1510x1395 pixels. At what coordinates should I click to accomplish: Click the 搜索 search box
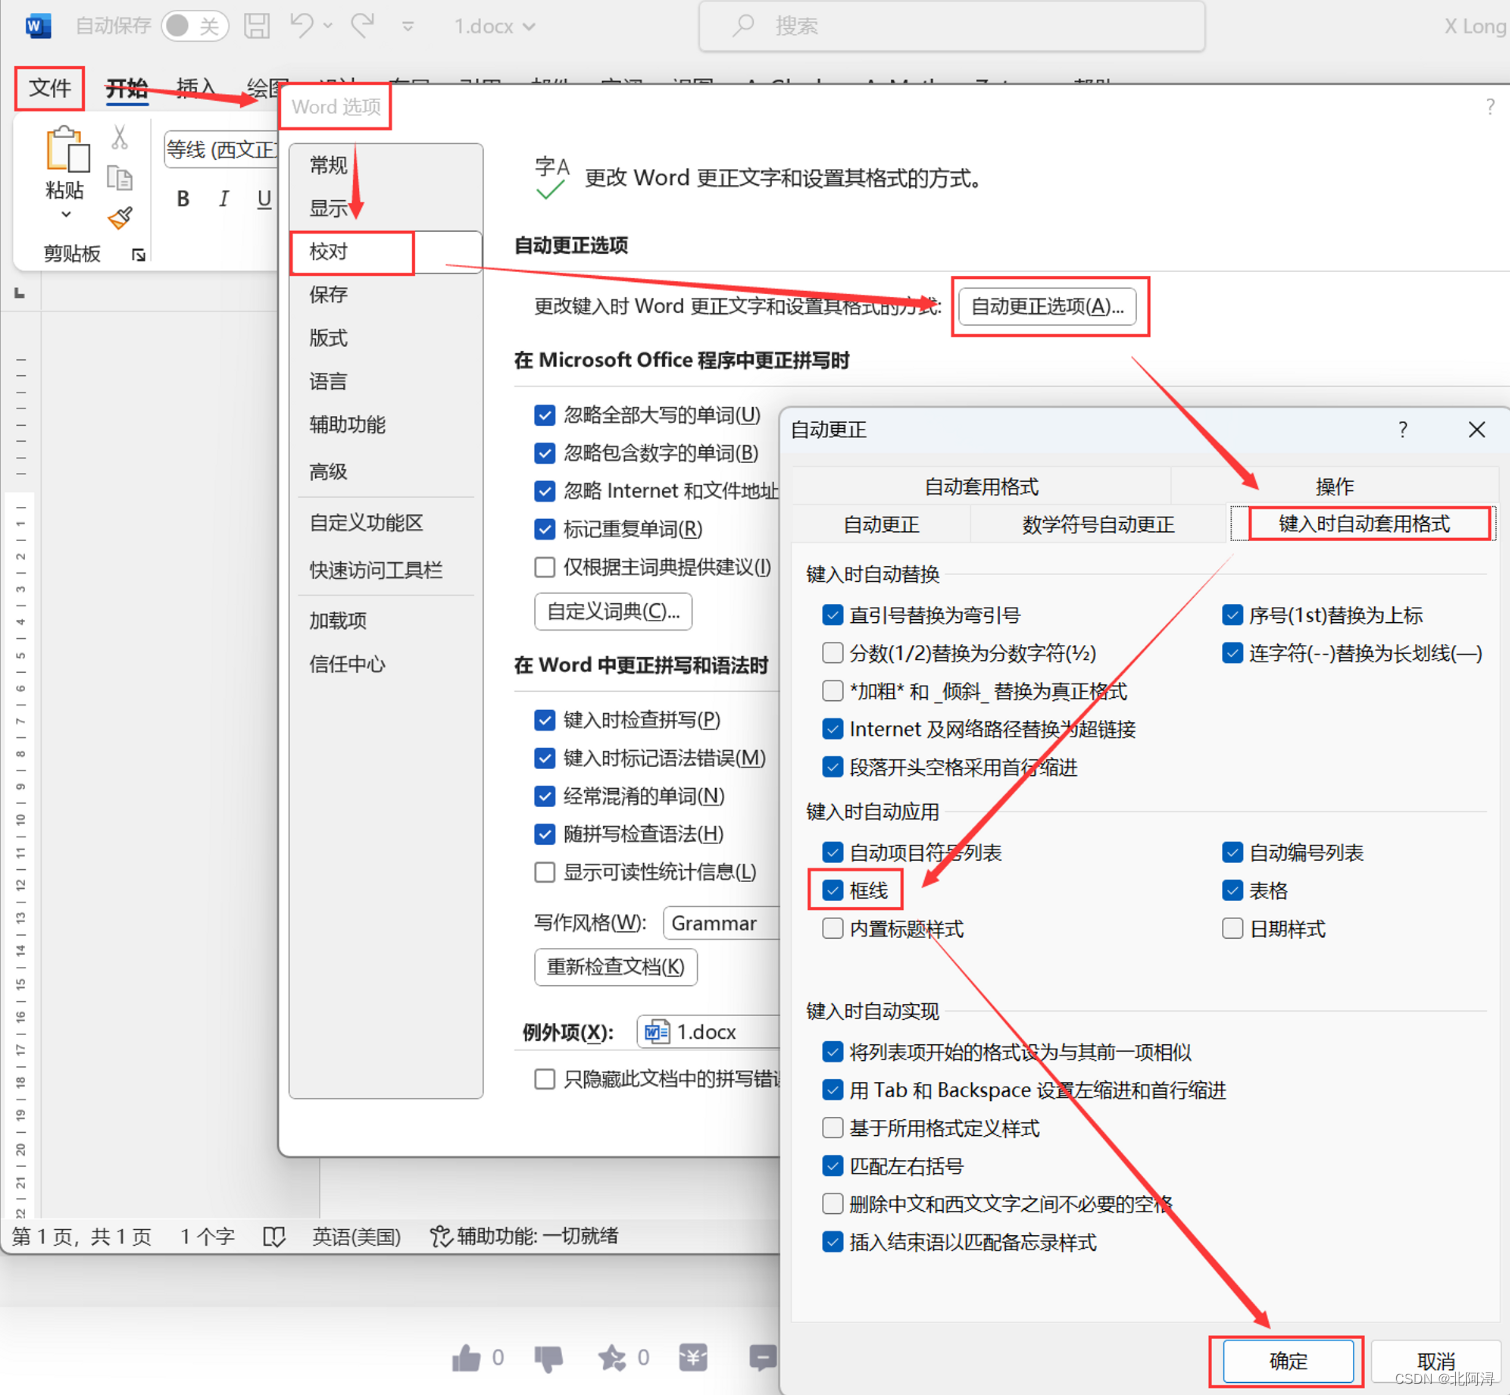(952, 26)
